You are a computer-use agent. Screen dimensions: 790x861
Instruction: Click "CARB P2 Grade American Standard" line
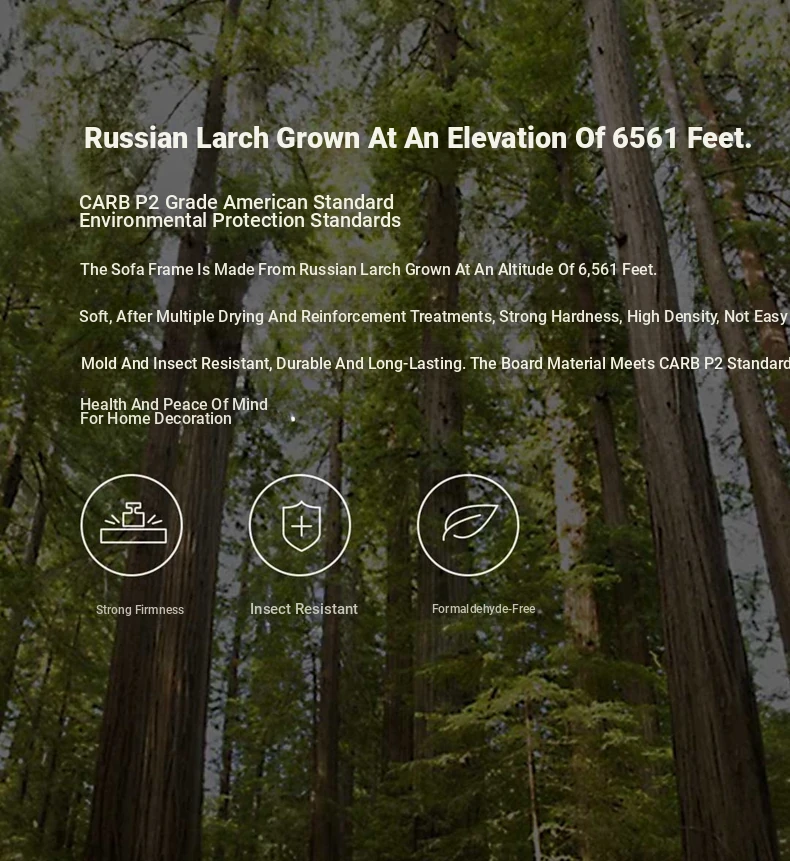pos(237,202)
